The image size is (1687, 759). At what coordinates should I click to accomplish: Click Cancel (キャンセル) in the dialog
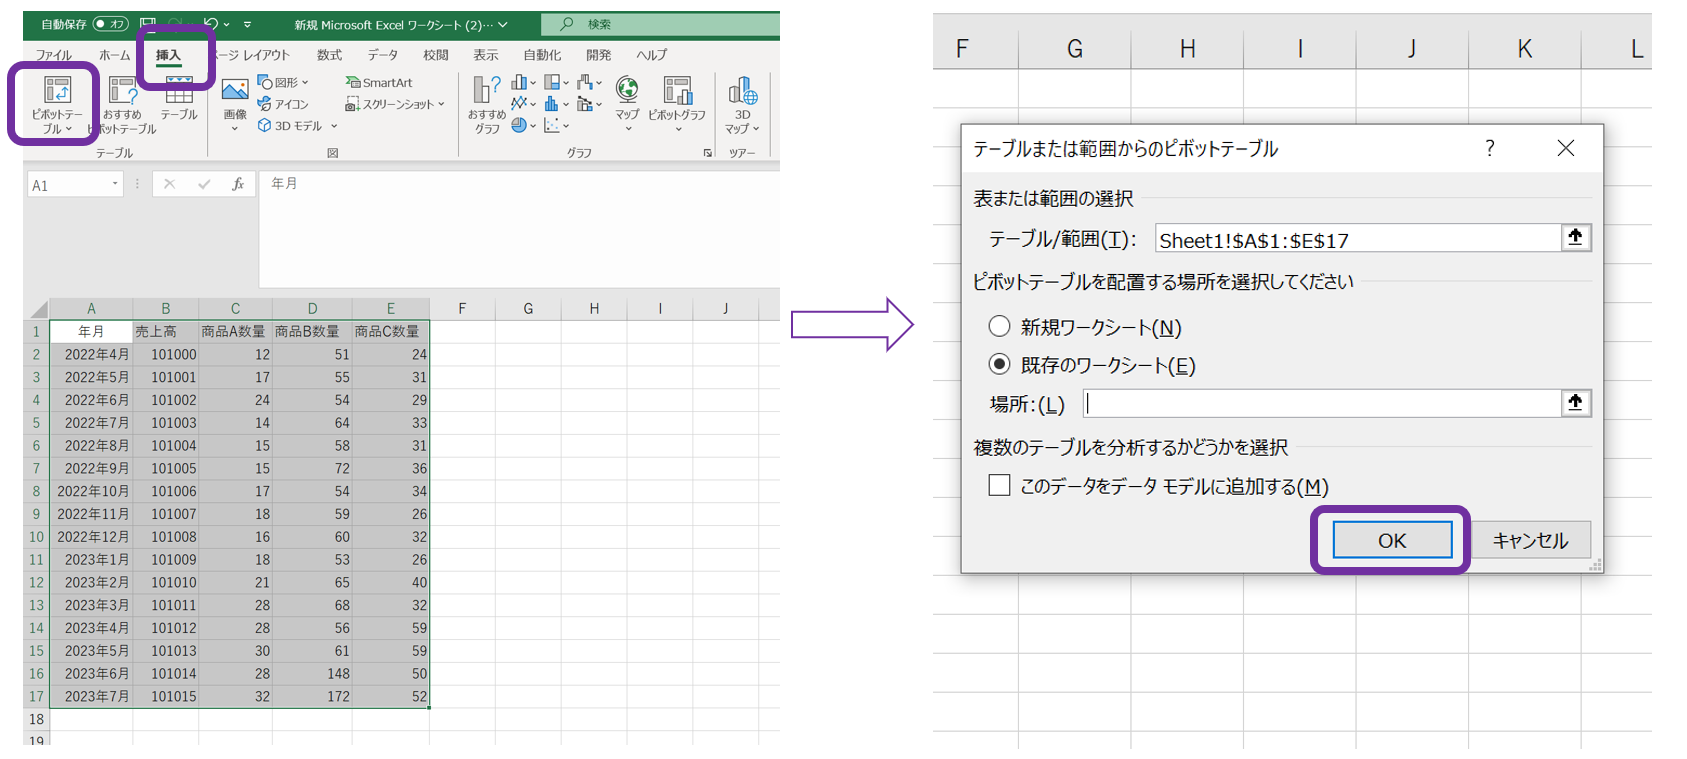point(1530,540)
